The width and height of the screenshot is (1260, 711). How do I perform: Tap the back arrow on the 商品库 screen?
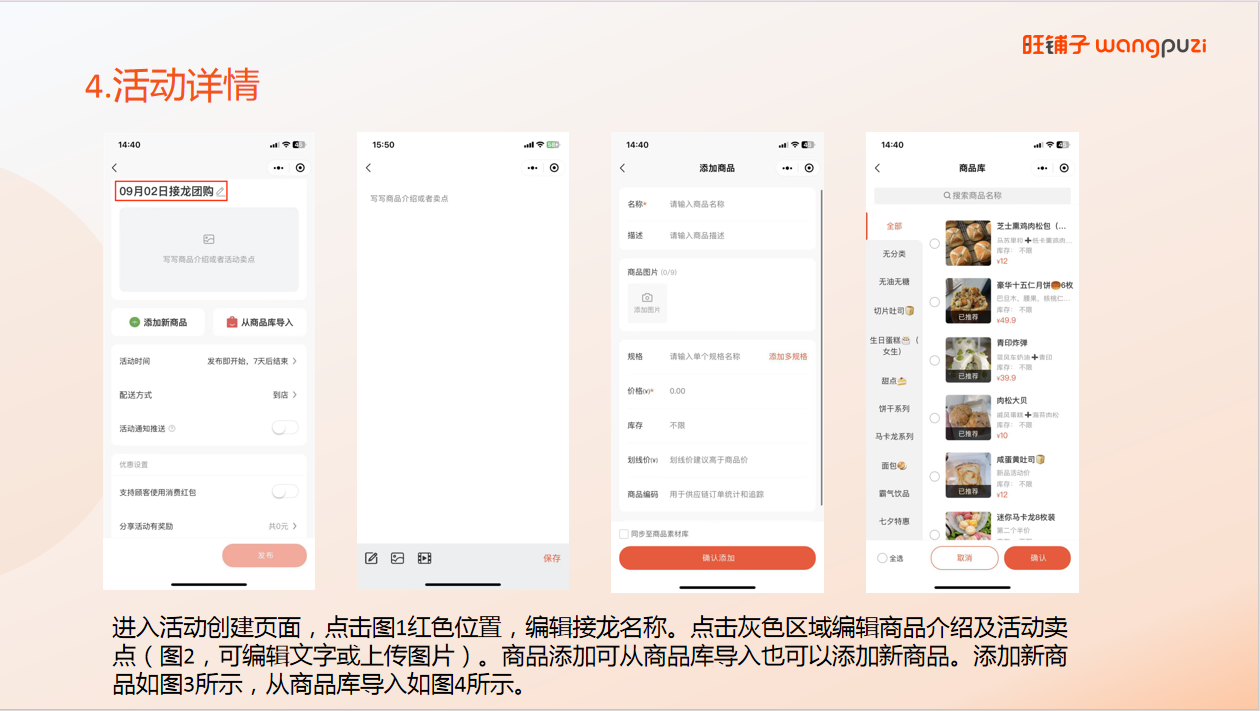pos(877,168)
